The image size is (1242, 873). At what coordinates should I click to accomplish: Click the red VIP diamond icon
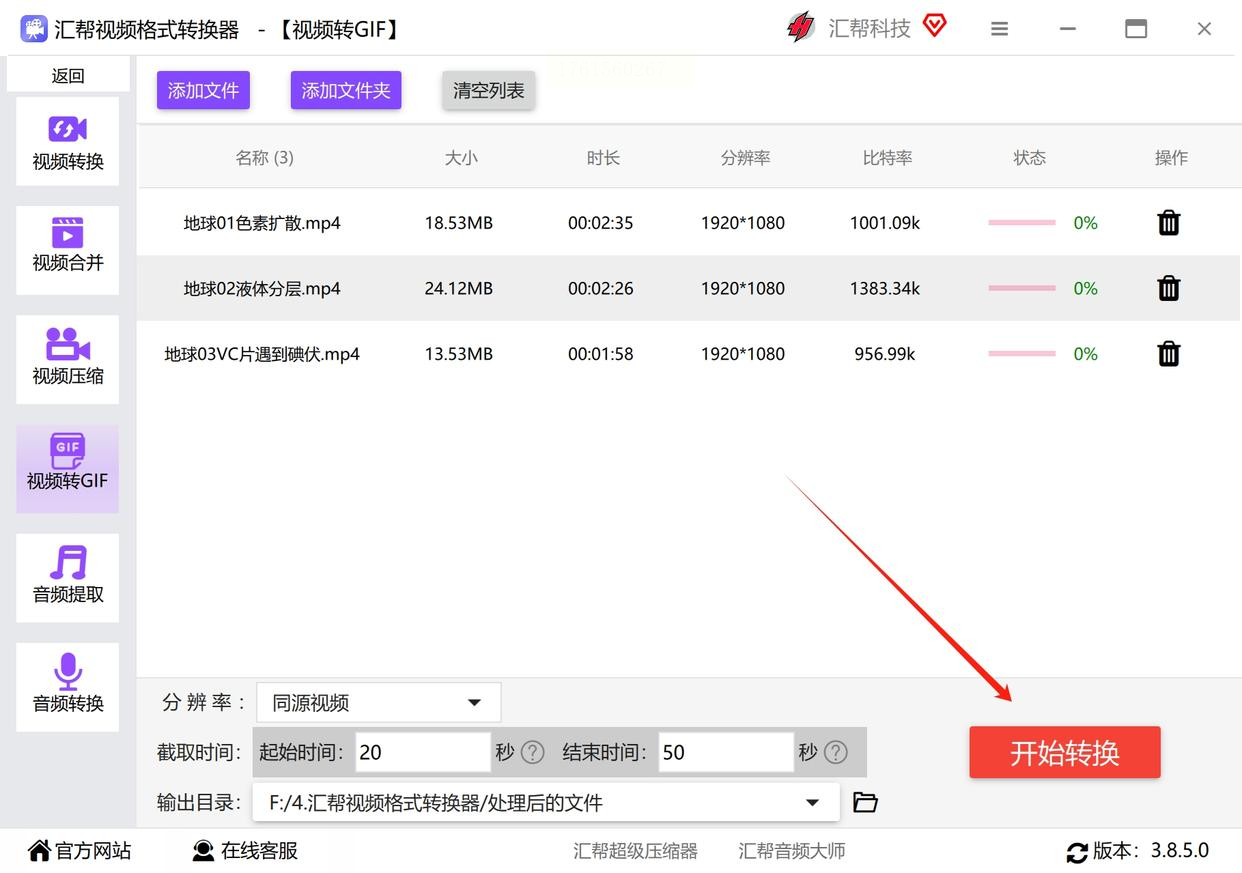pyautogui.click(x=934, y=27)
